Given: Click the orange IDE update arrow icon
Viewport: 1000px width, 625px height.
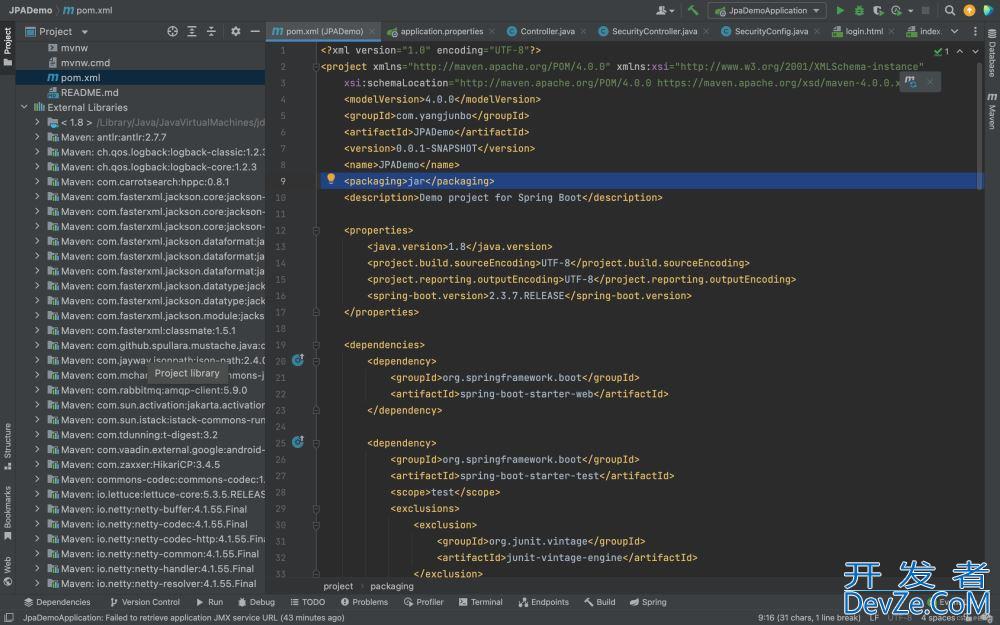Looking at the screenshot, I should coord(969,10).
